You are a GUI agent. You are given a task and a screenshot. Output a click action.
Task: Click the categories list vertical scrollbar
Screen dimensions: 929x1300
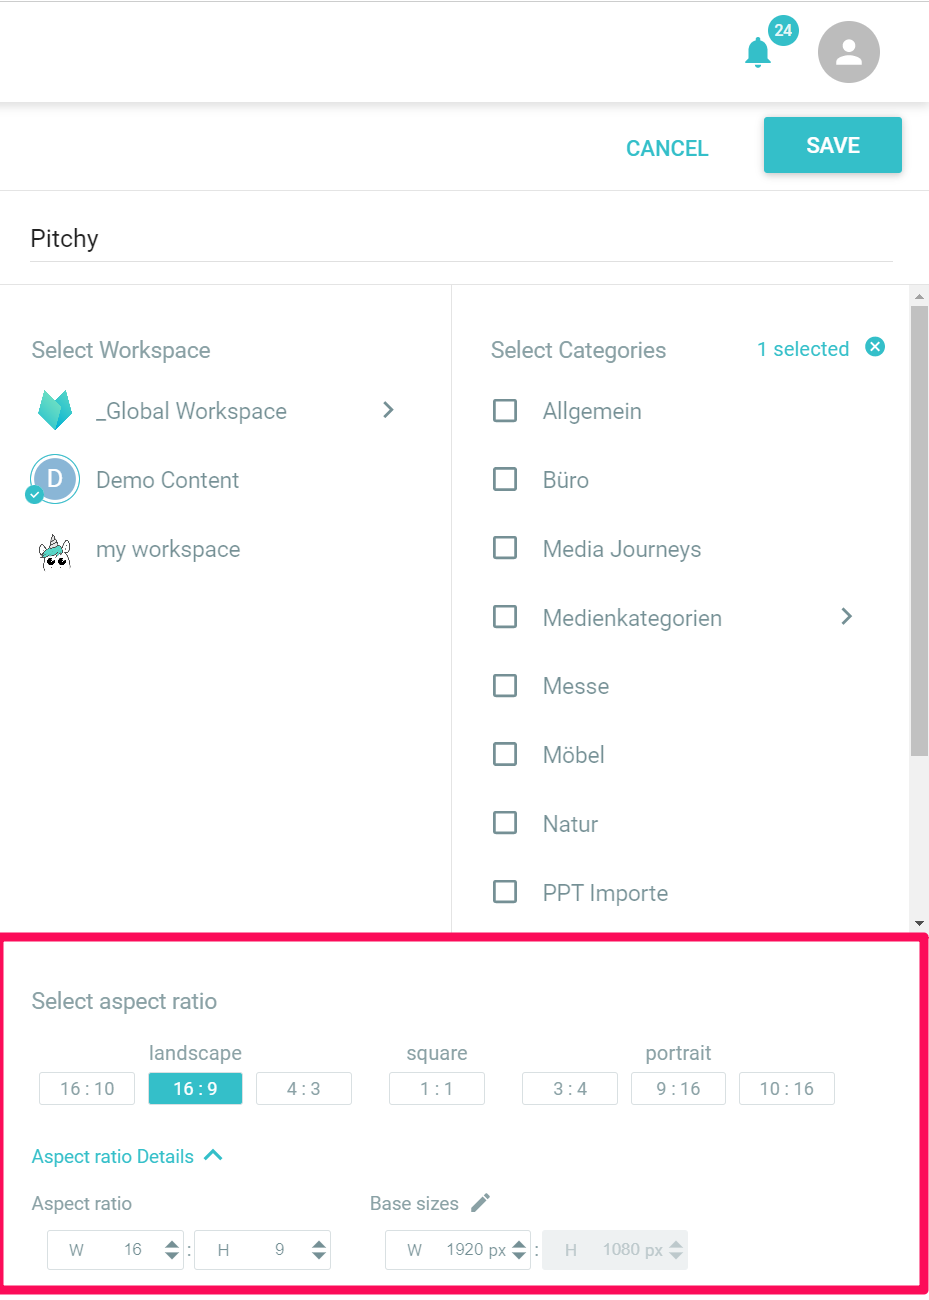pyautogui.click(x=919, y=530)
